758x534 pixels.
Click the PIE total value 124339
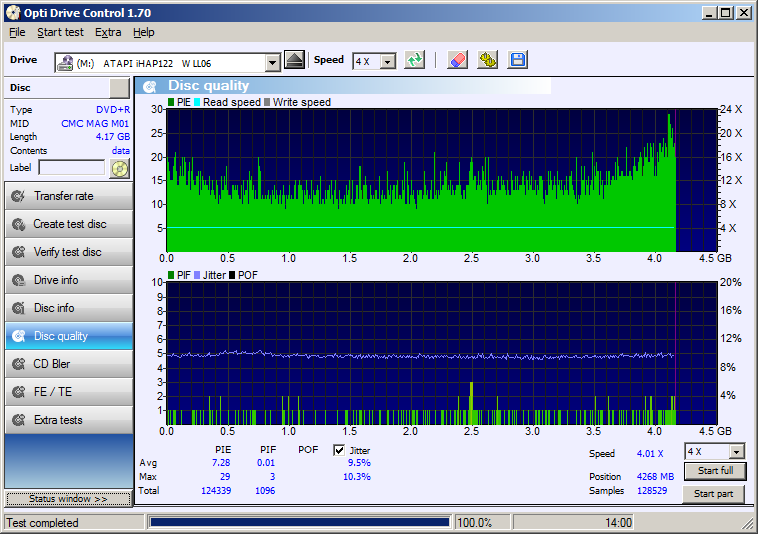[x=216, y=491]
